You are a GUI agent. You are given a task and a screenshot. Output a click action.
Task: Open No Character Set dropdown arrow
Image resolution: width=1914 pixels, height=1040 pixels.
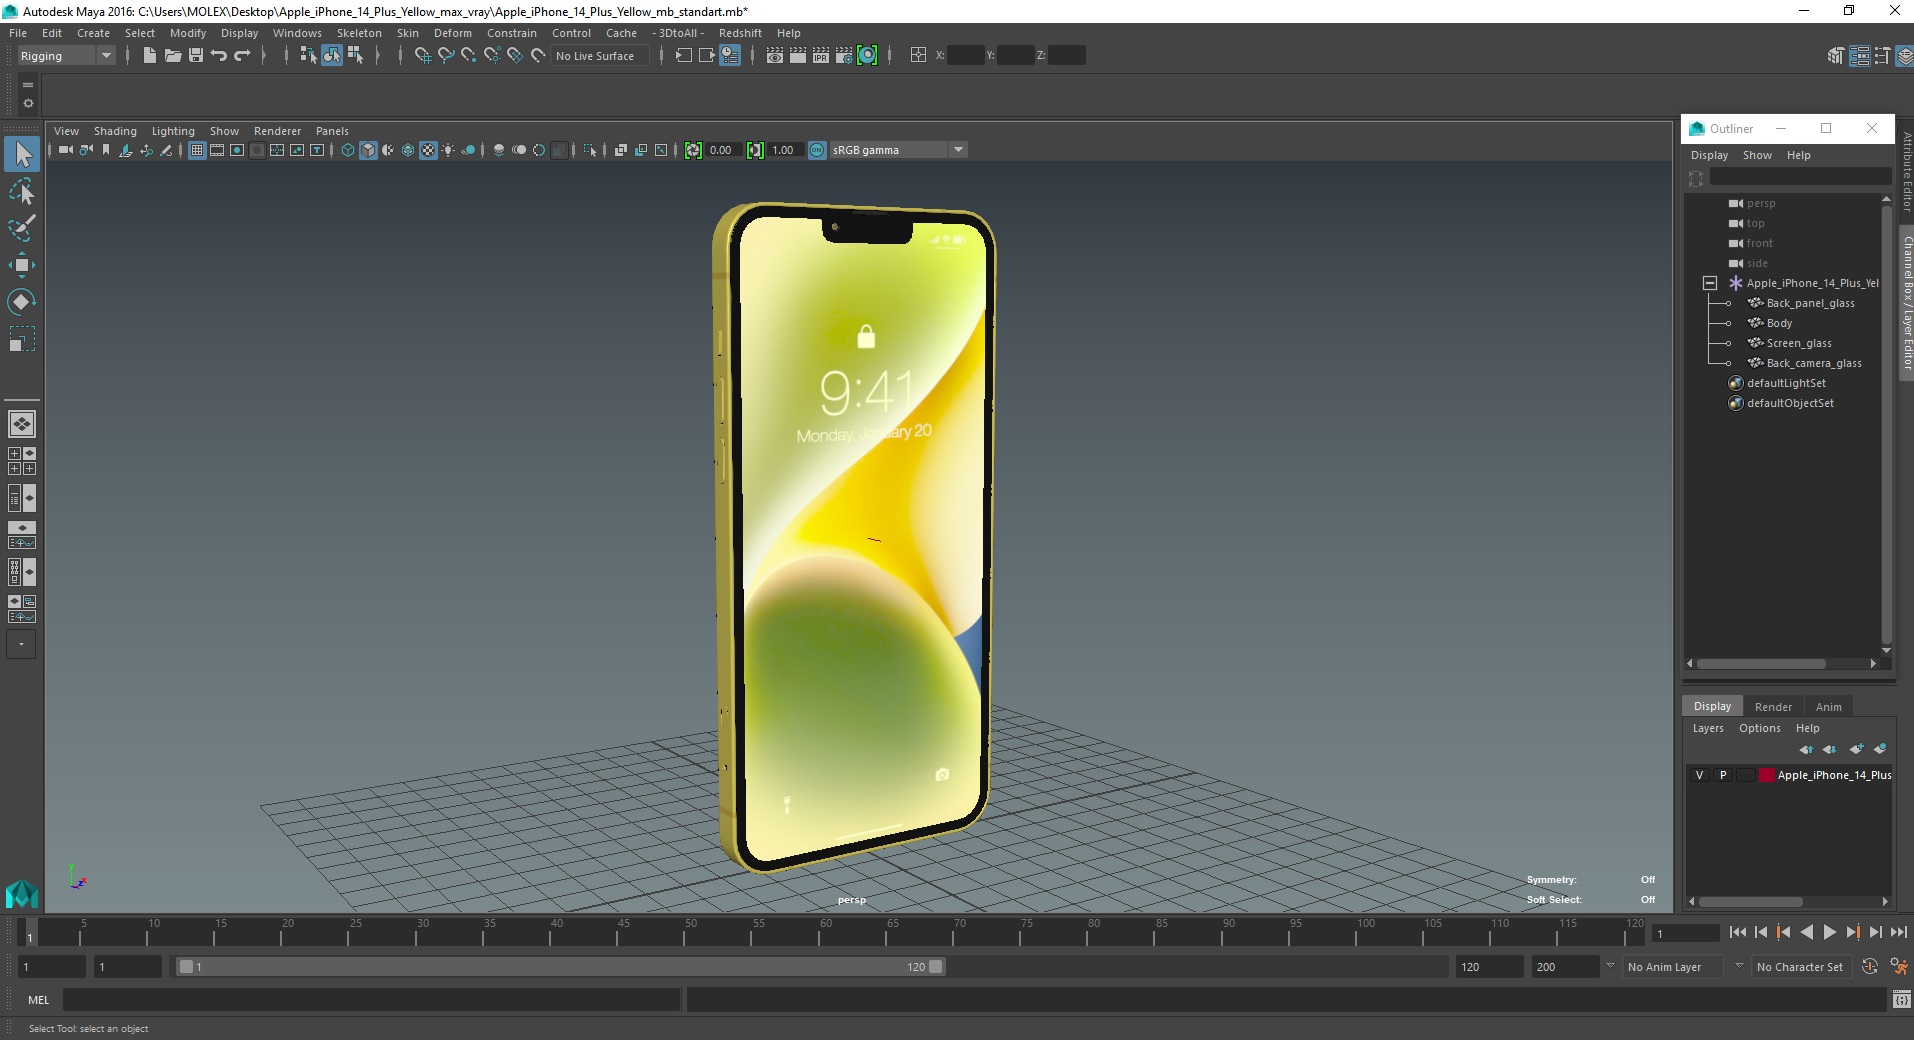pos(1739,966)
